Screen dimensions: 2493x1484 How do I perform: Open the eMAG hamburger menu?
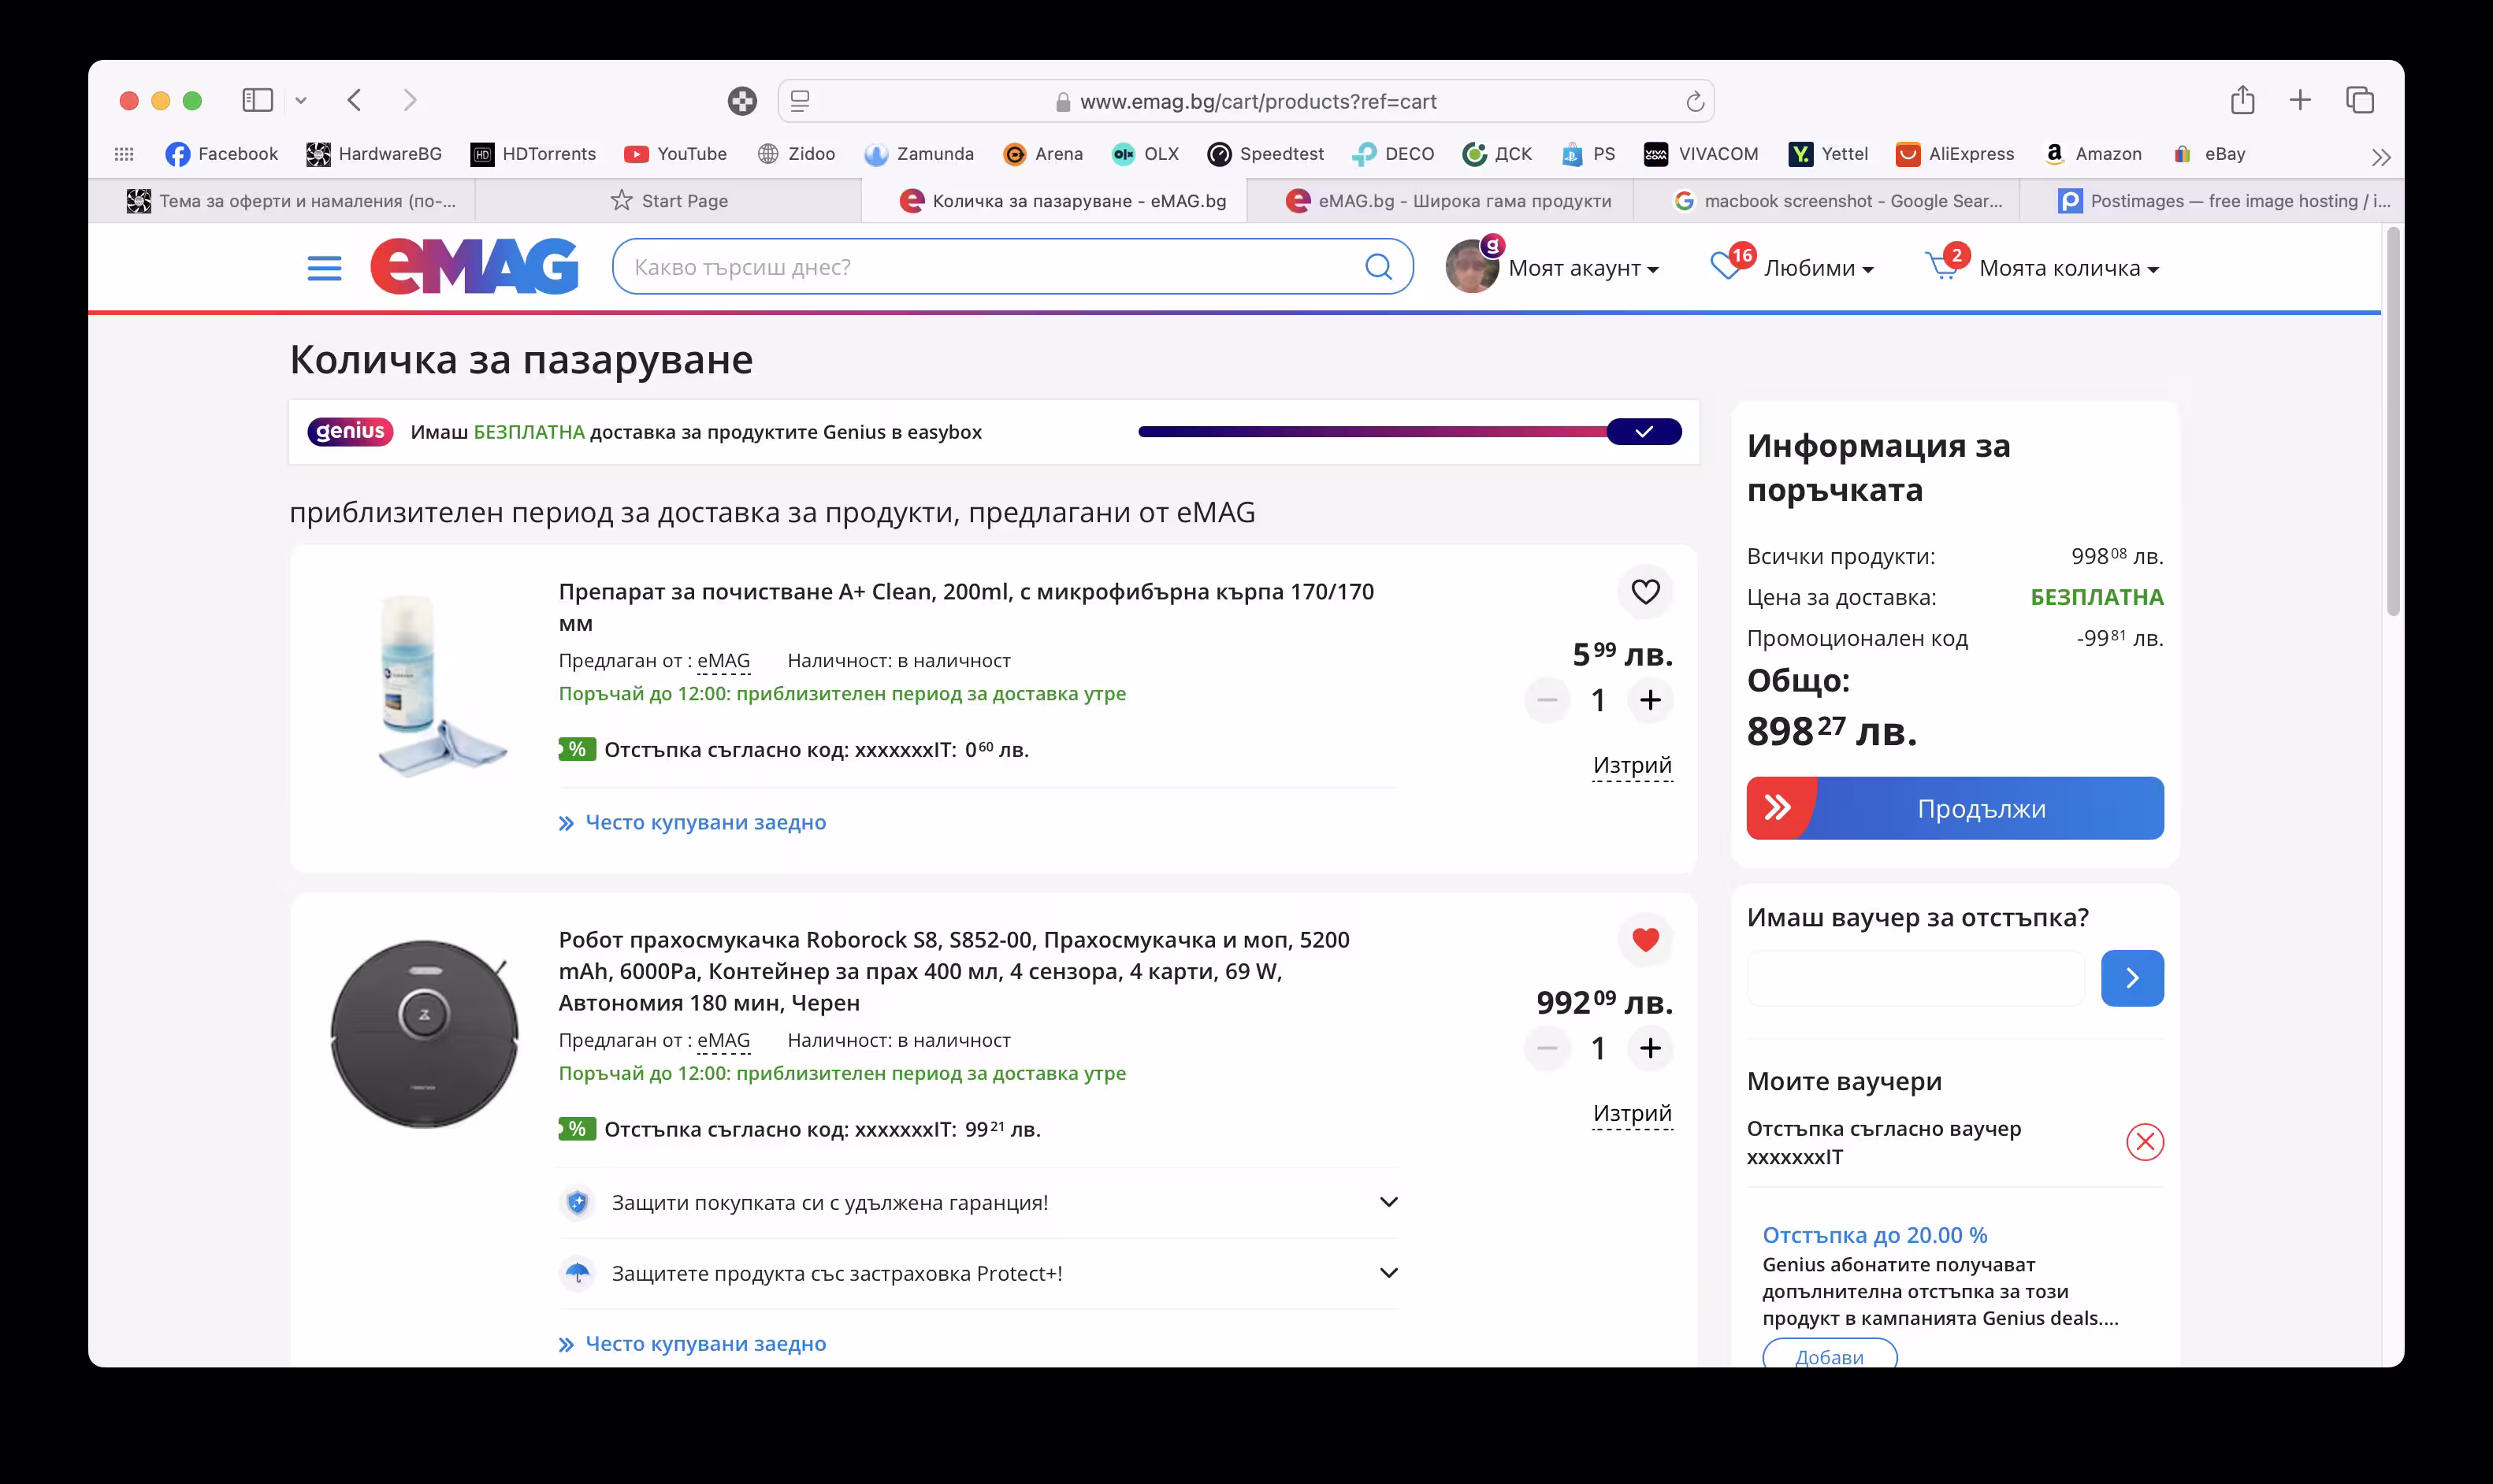point(324,268)
